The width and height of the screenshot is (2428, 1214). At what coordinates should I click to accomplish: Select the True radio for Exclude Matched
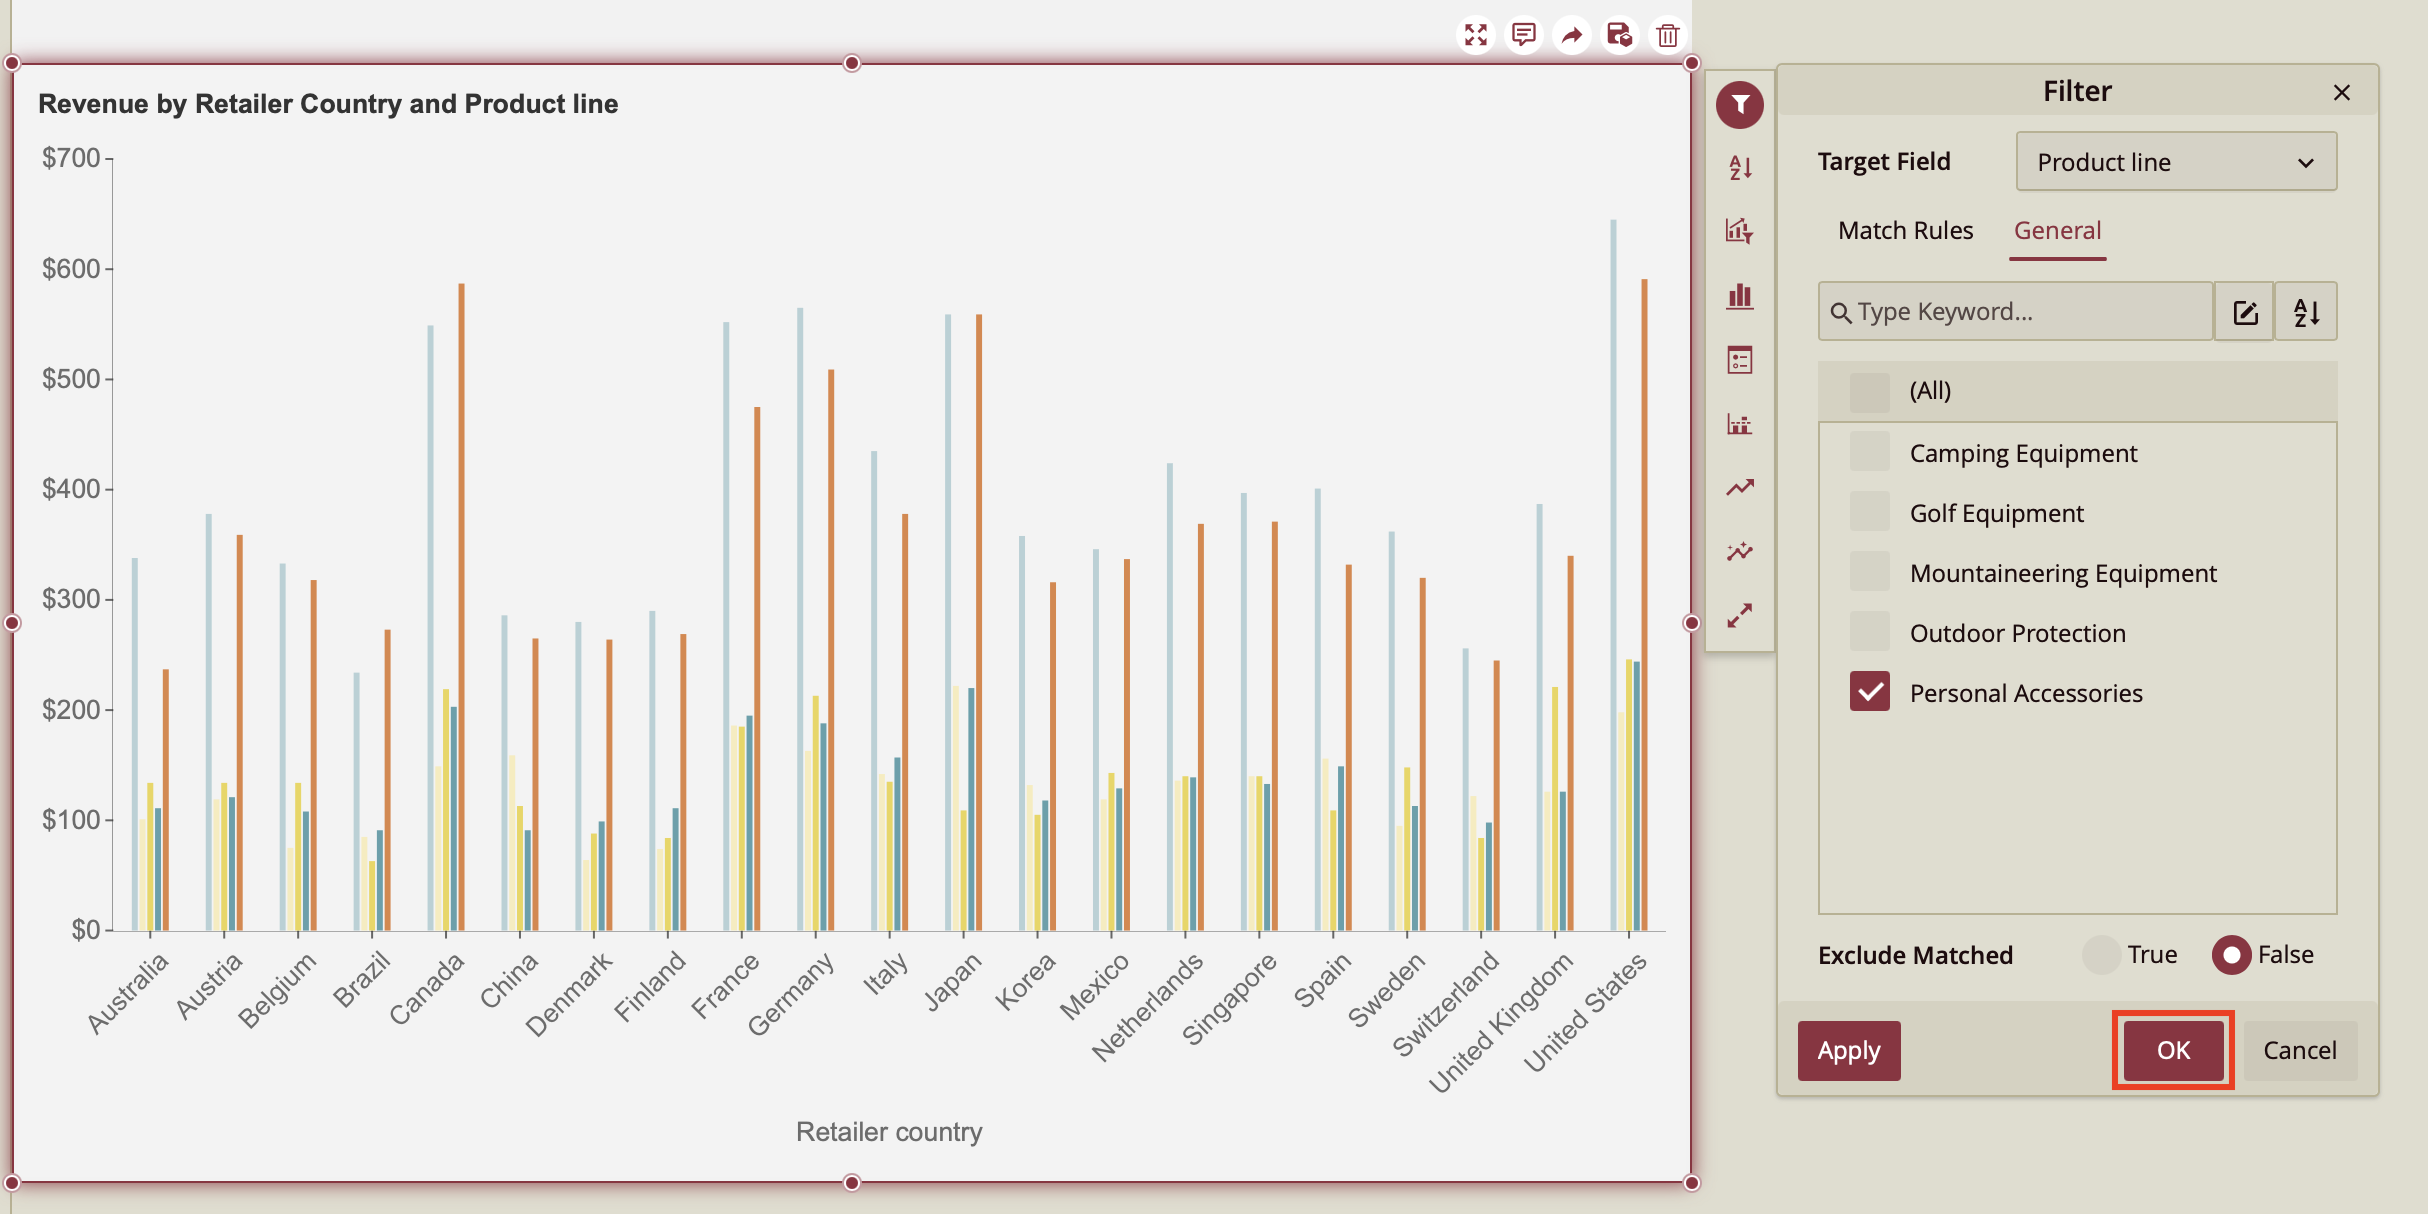(x=2100, y=954)
